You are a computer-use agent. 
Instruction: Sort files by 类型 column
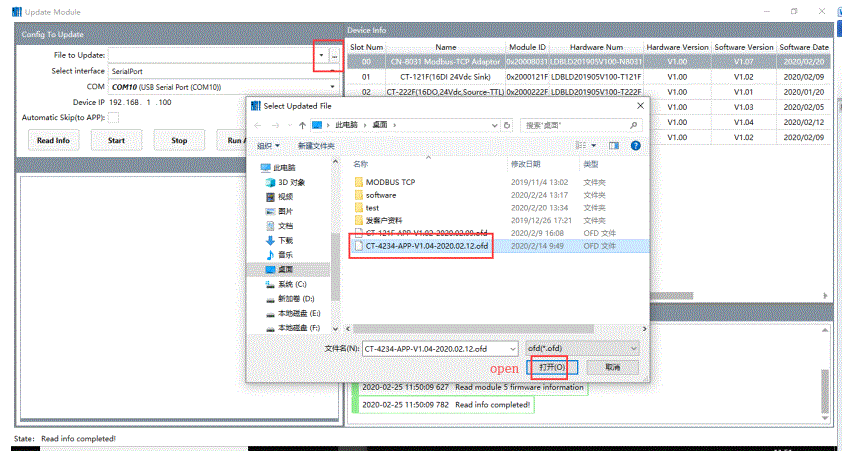[x=591, y=164]
